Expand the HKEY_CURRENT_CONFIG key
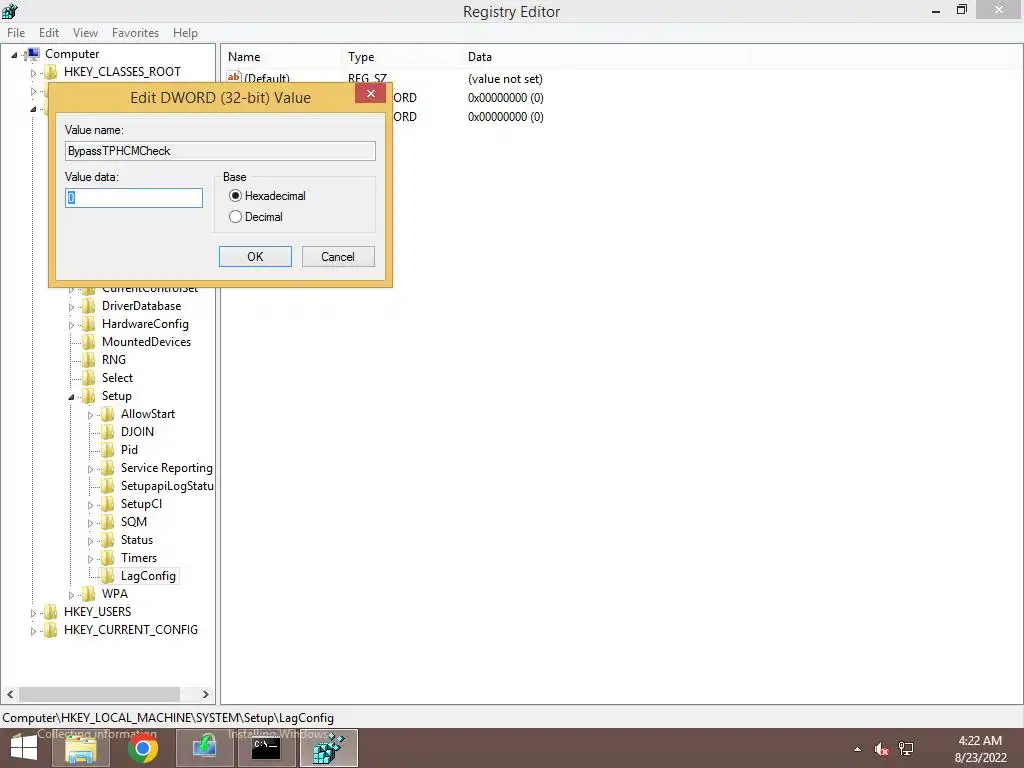The image size is (1024, 768). click(x=33, y=631)
